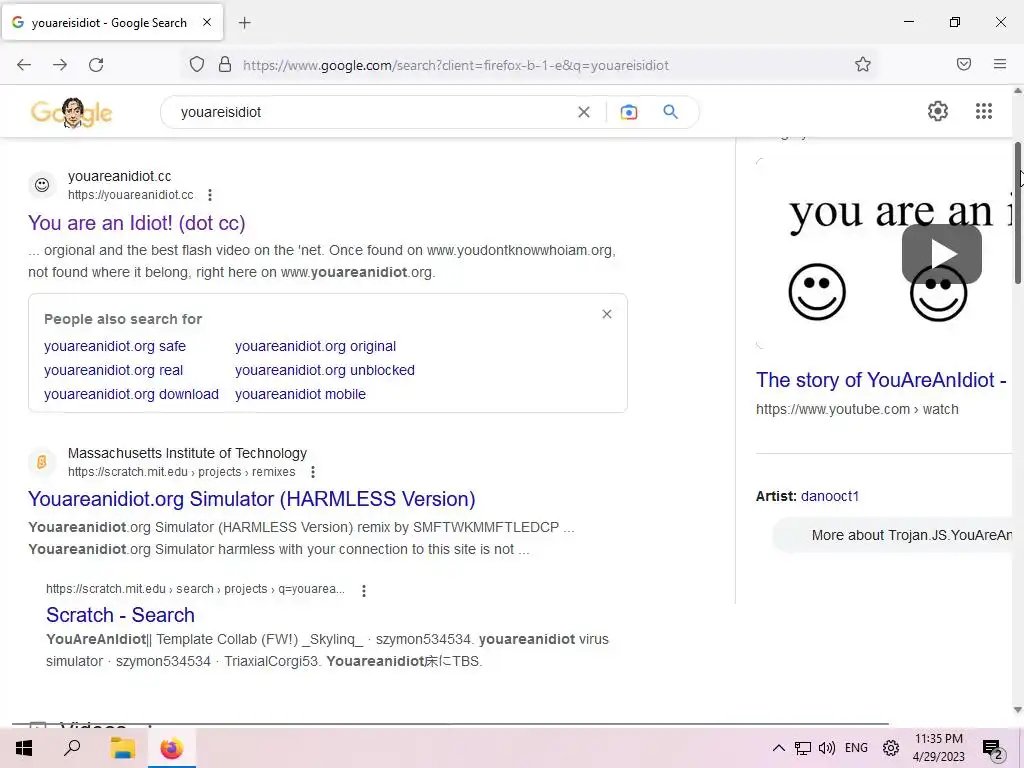The image size is (1024, 768).
Task: Open Youareanidiot.org Simulator (HARMLESS Version) link
Action: 251,499
